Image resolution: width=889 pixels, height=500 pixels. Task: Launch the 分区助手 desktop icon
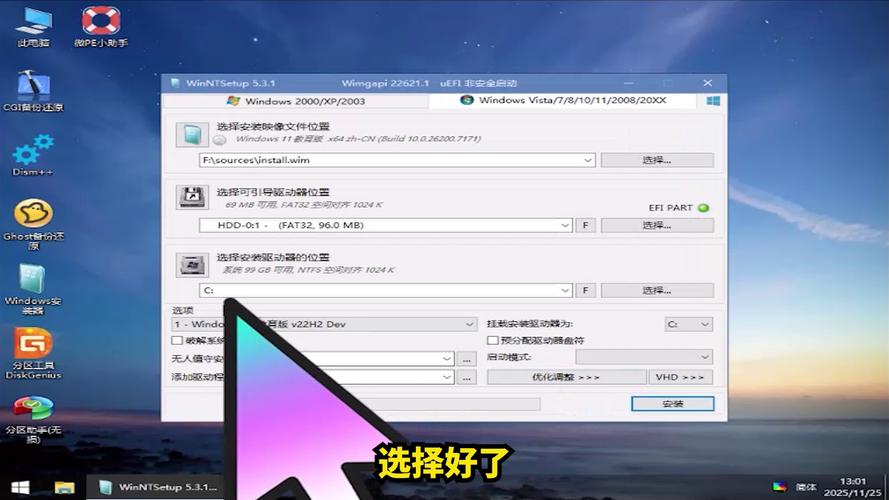coord(33,418)
